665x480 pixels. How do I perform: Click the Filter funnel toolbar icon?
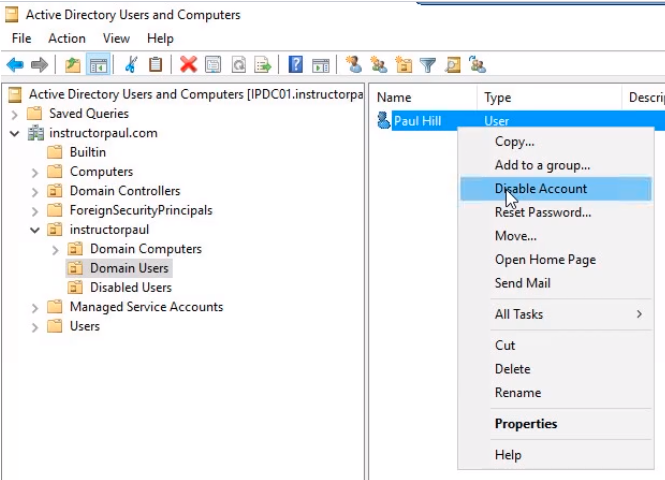tap(428, 65)
